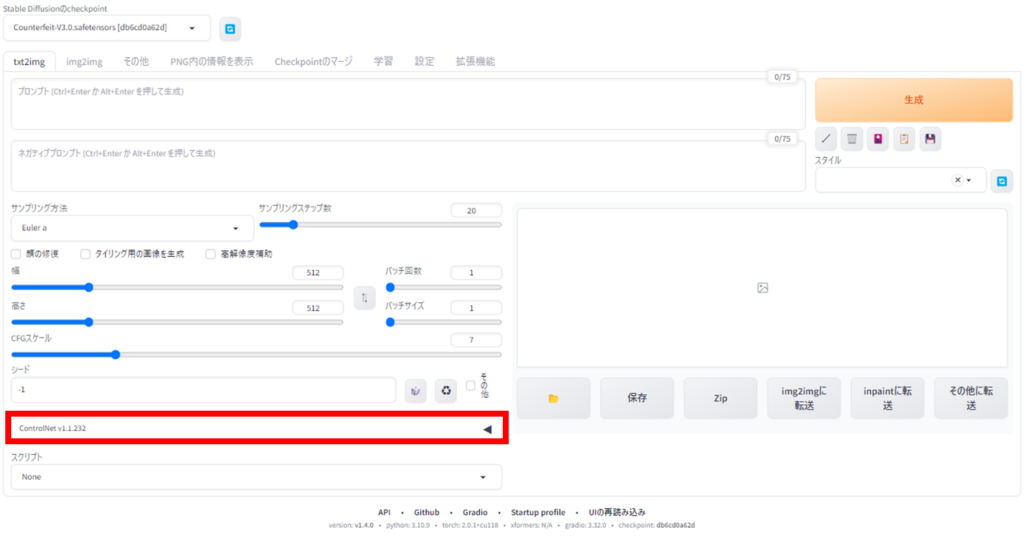
Task: Click the clipboard apply styles icon
Action: [904, 139]
